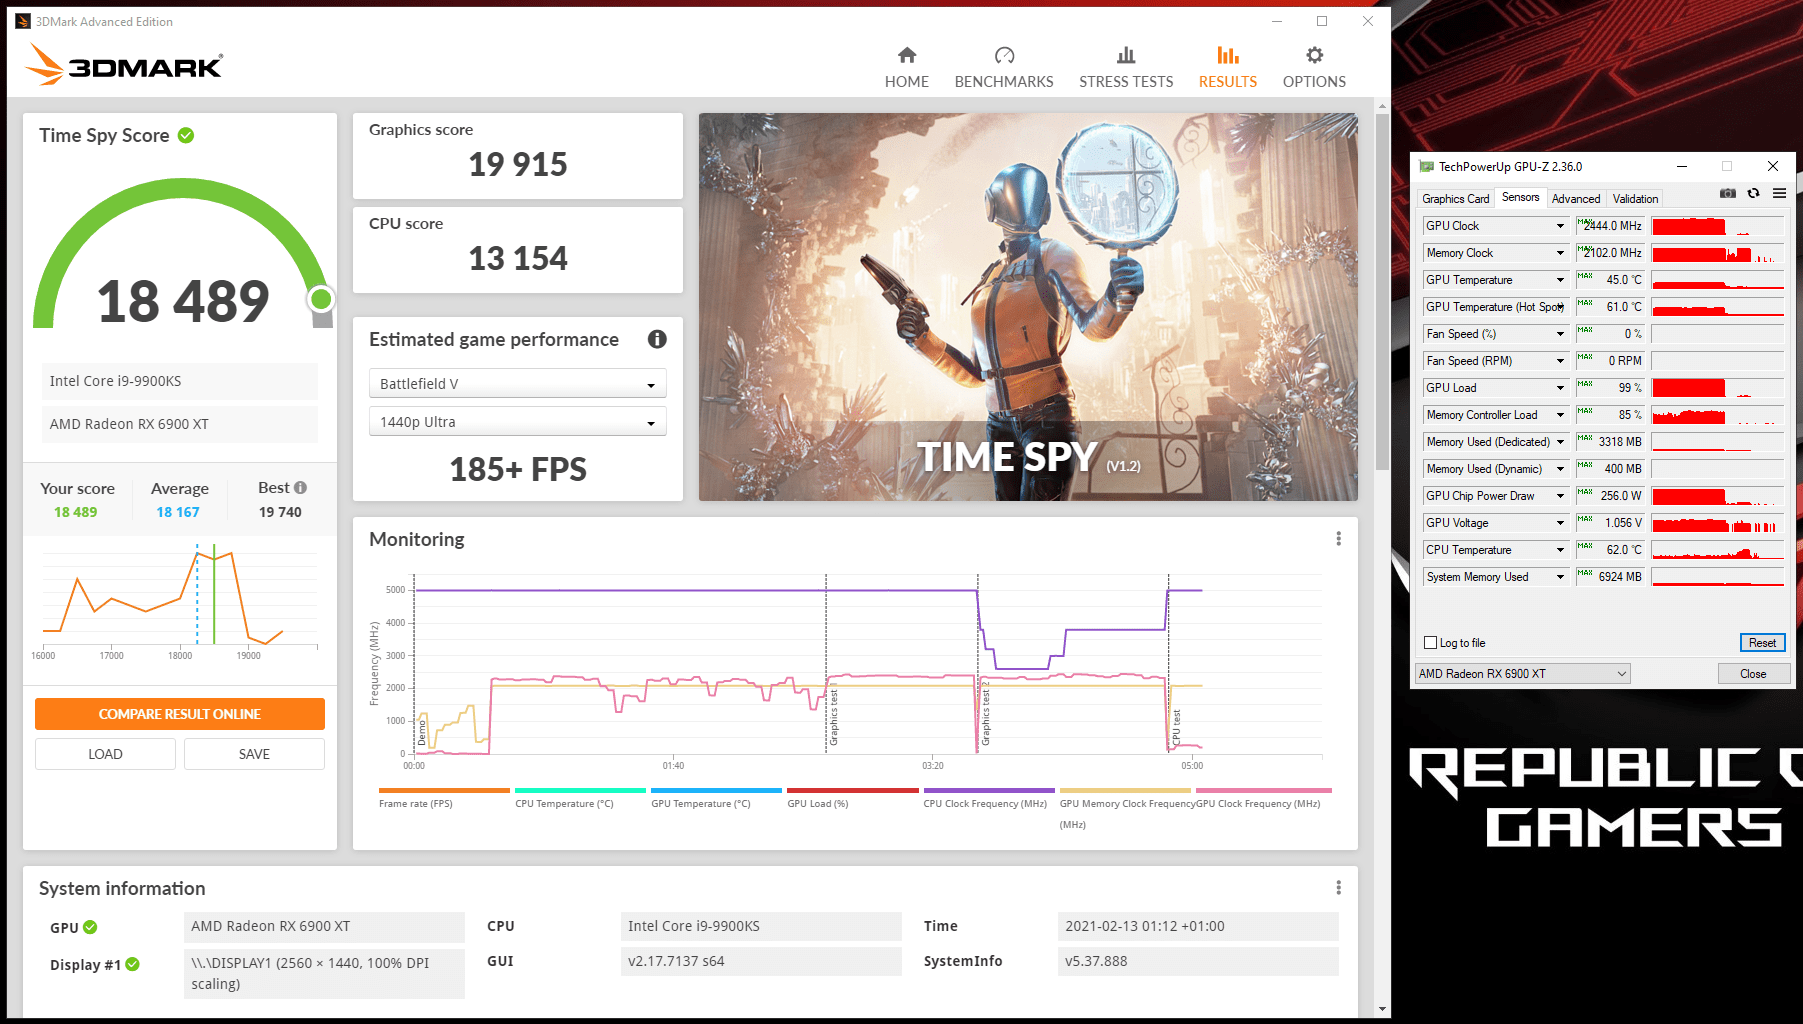Click the GPU-Z Reset button
The width and height of the screenshot is (1803, 1024).
point(1762,643)
